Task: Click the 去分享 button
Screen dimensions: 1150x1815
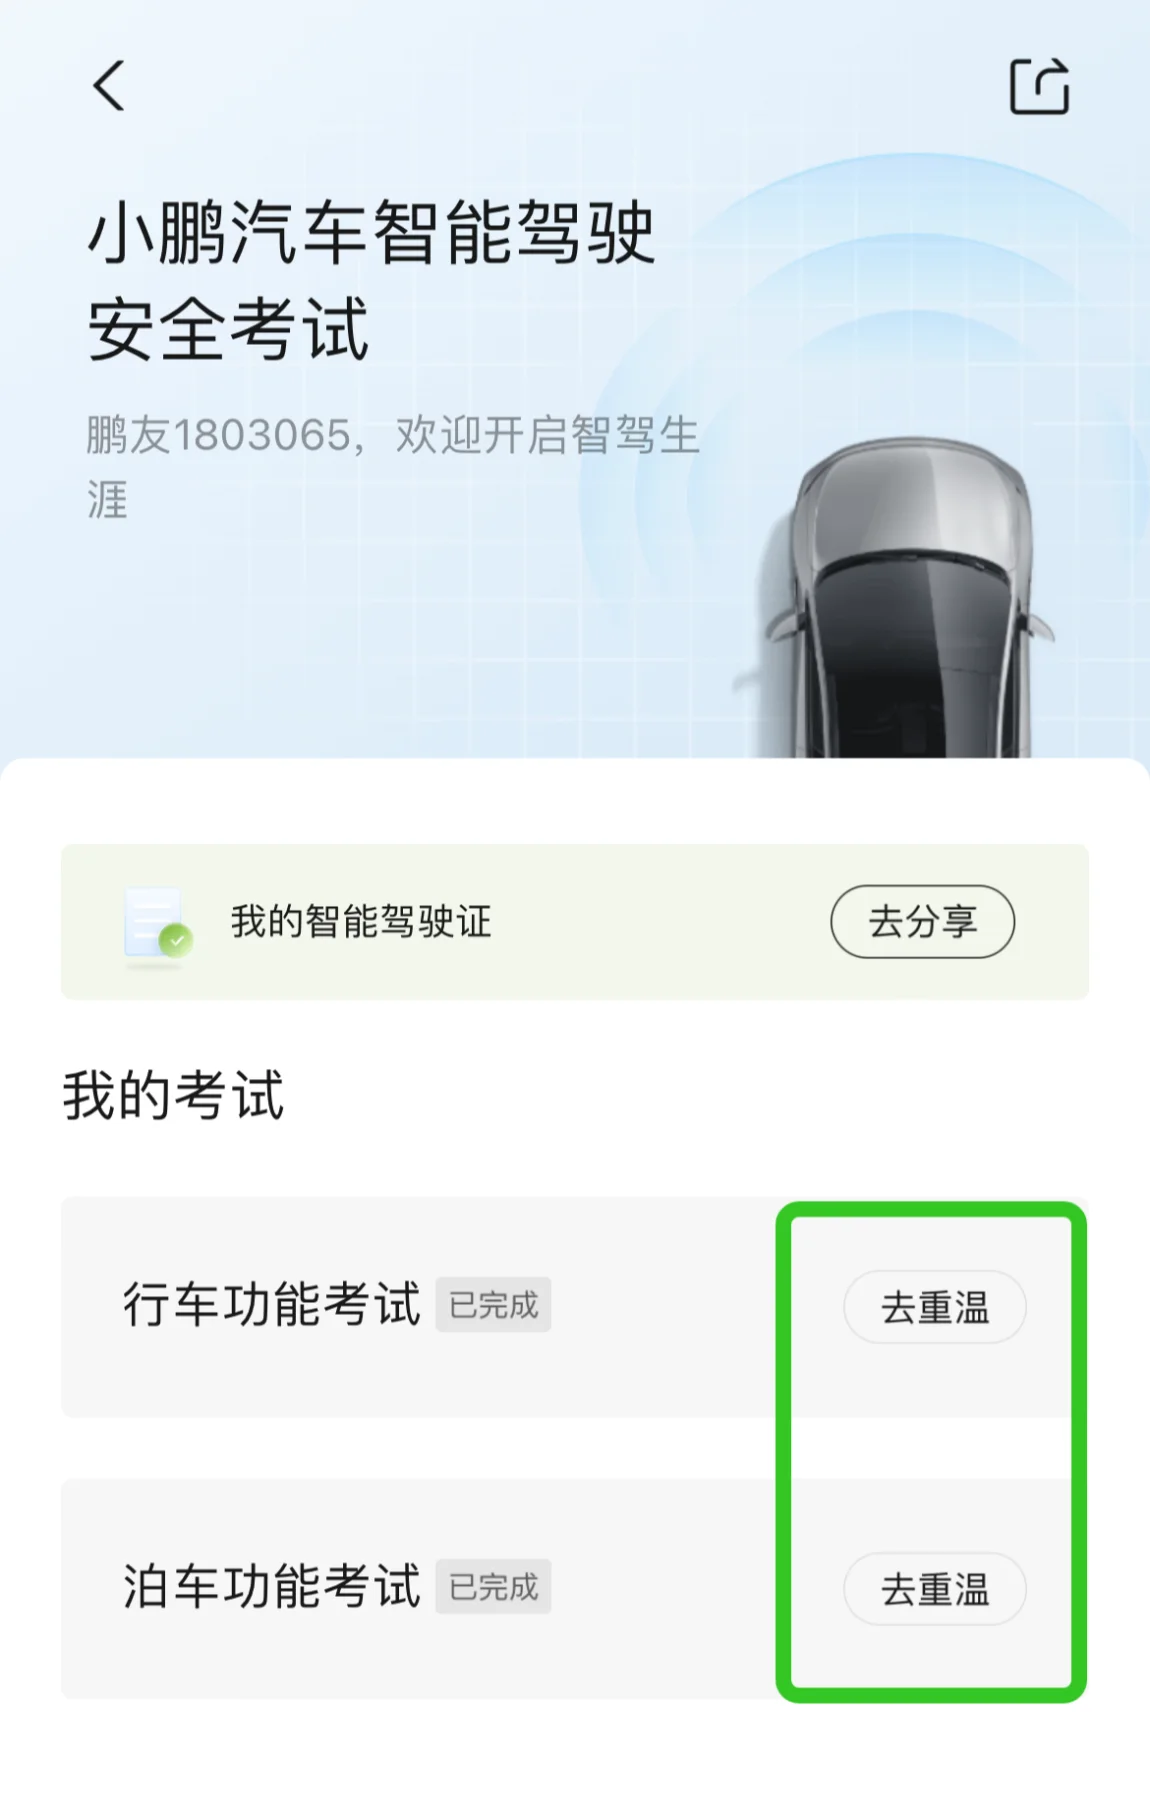Action: click(x=922, y=921)
